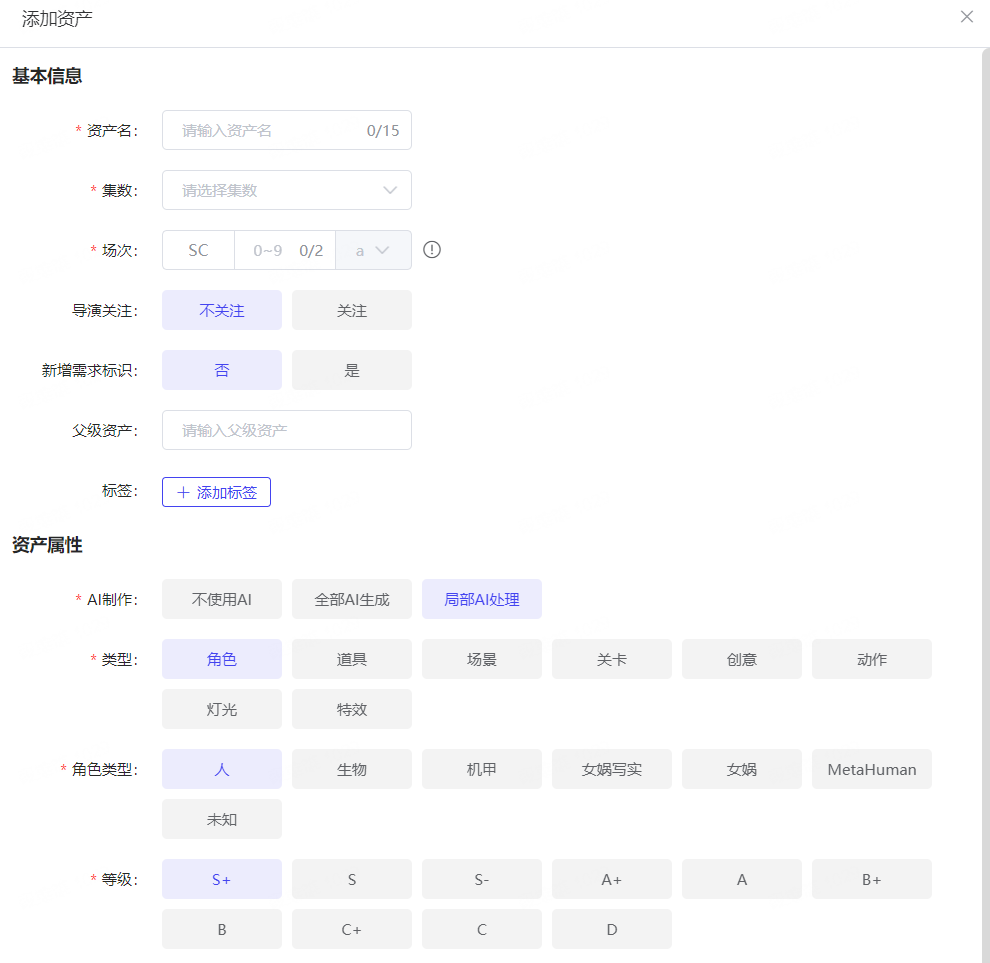
Task: Select 不使用AI option
Action: [x=222, y=600]
